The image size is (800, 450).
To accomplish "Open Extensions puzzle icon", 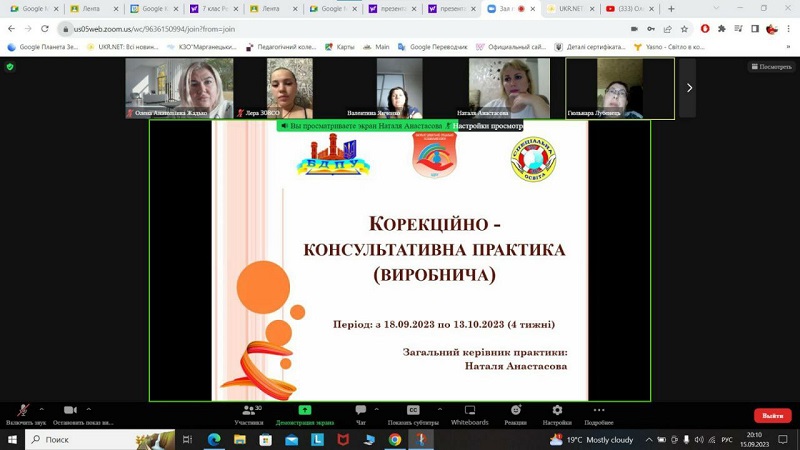I will click(x=721, y=29).
